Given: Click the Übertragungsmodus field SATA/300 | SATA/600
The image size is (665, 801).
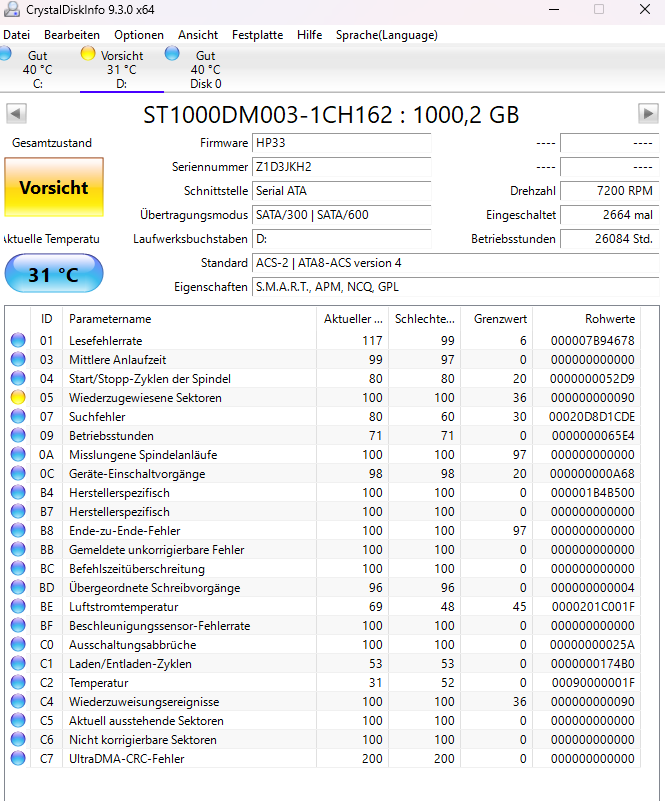Looking at the screenshot, I should click(342, 215).
